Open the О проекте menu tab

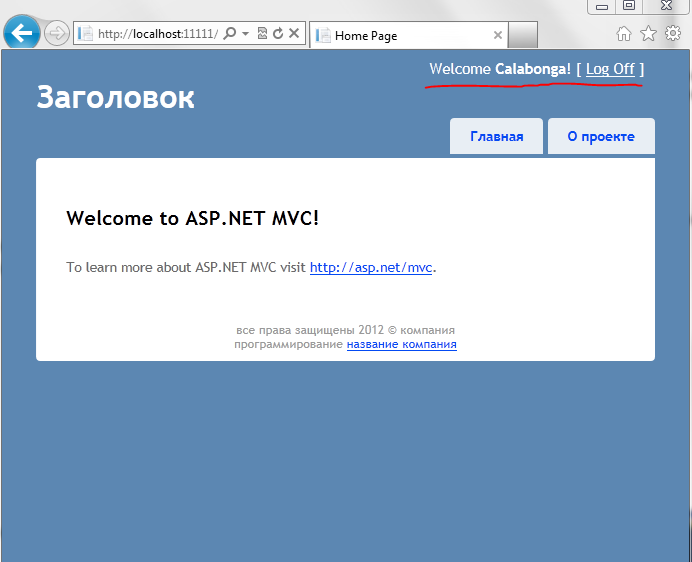click(x=601, y=136)
